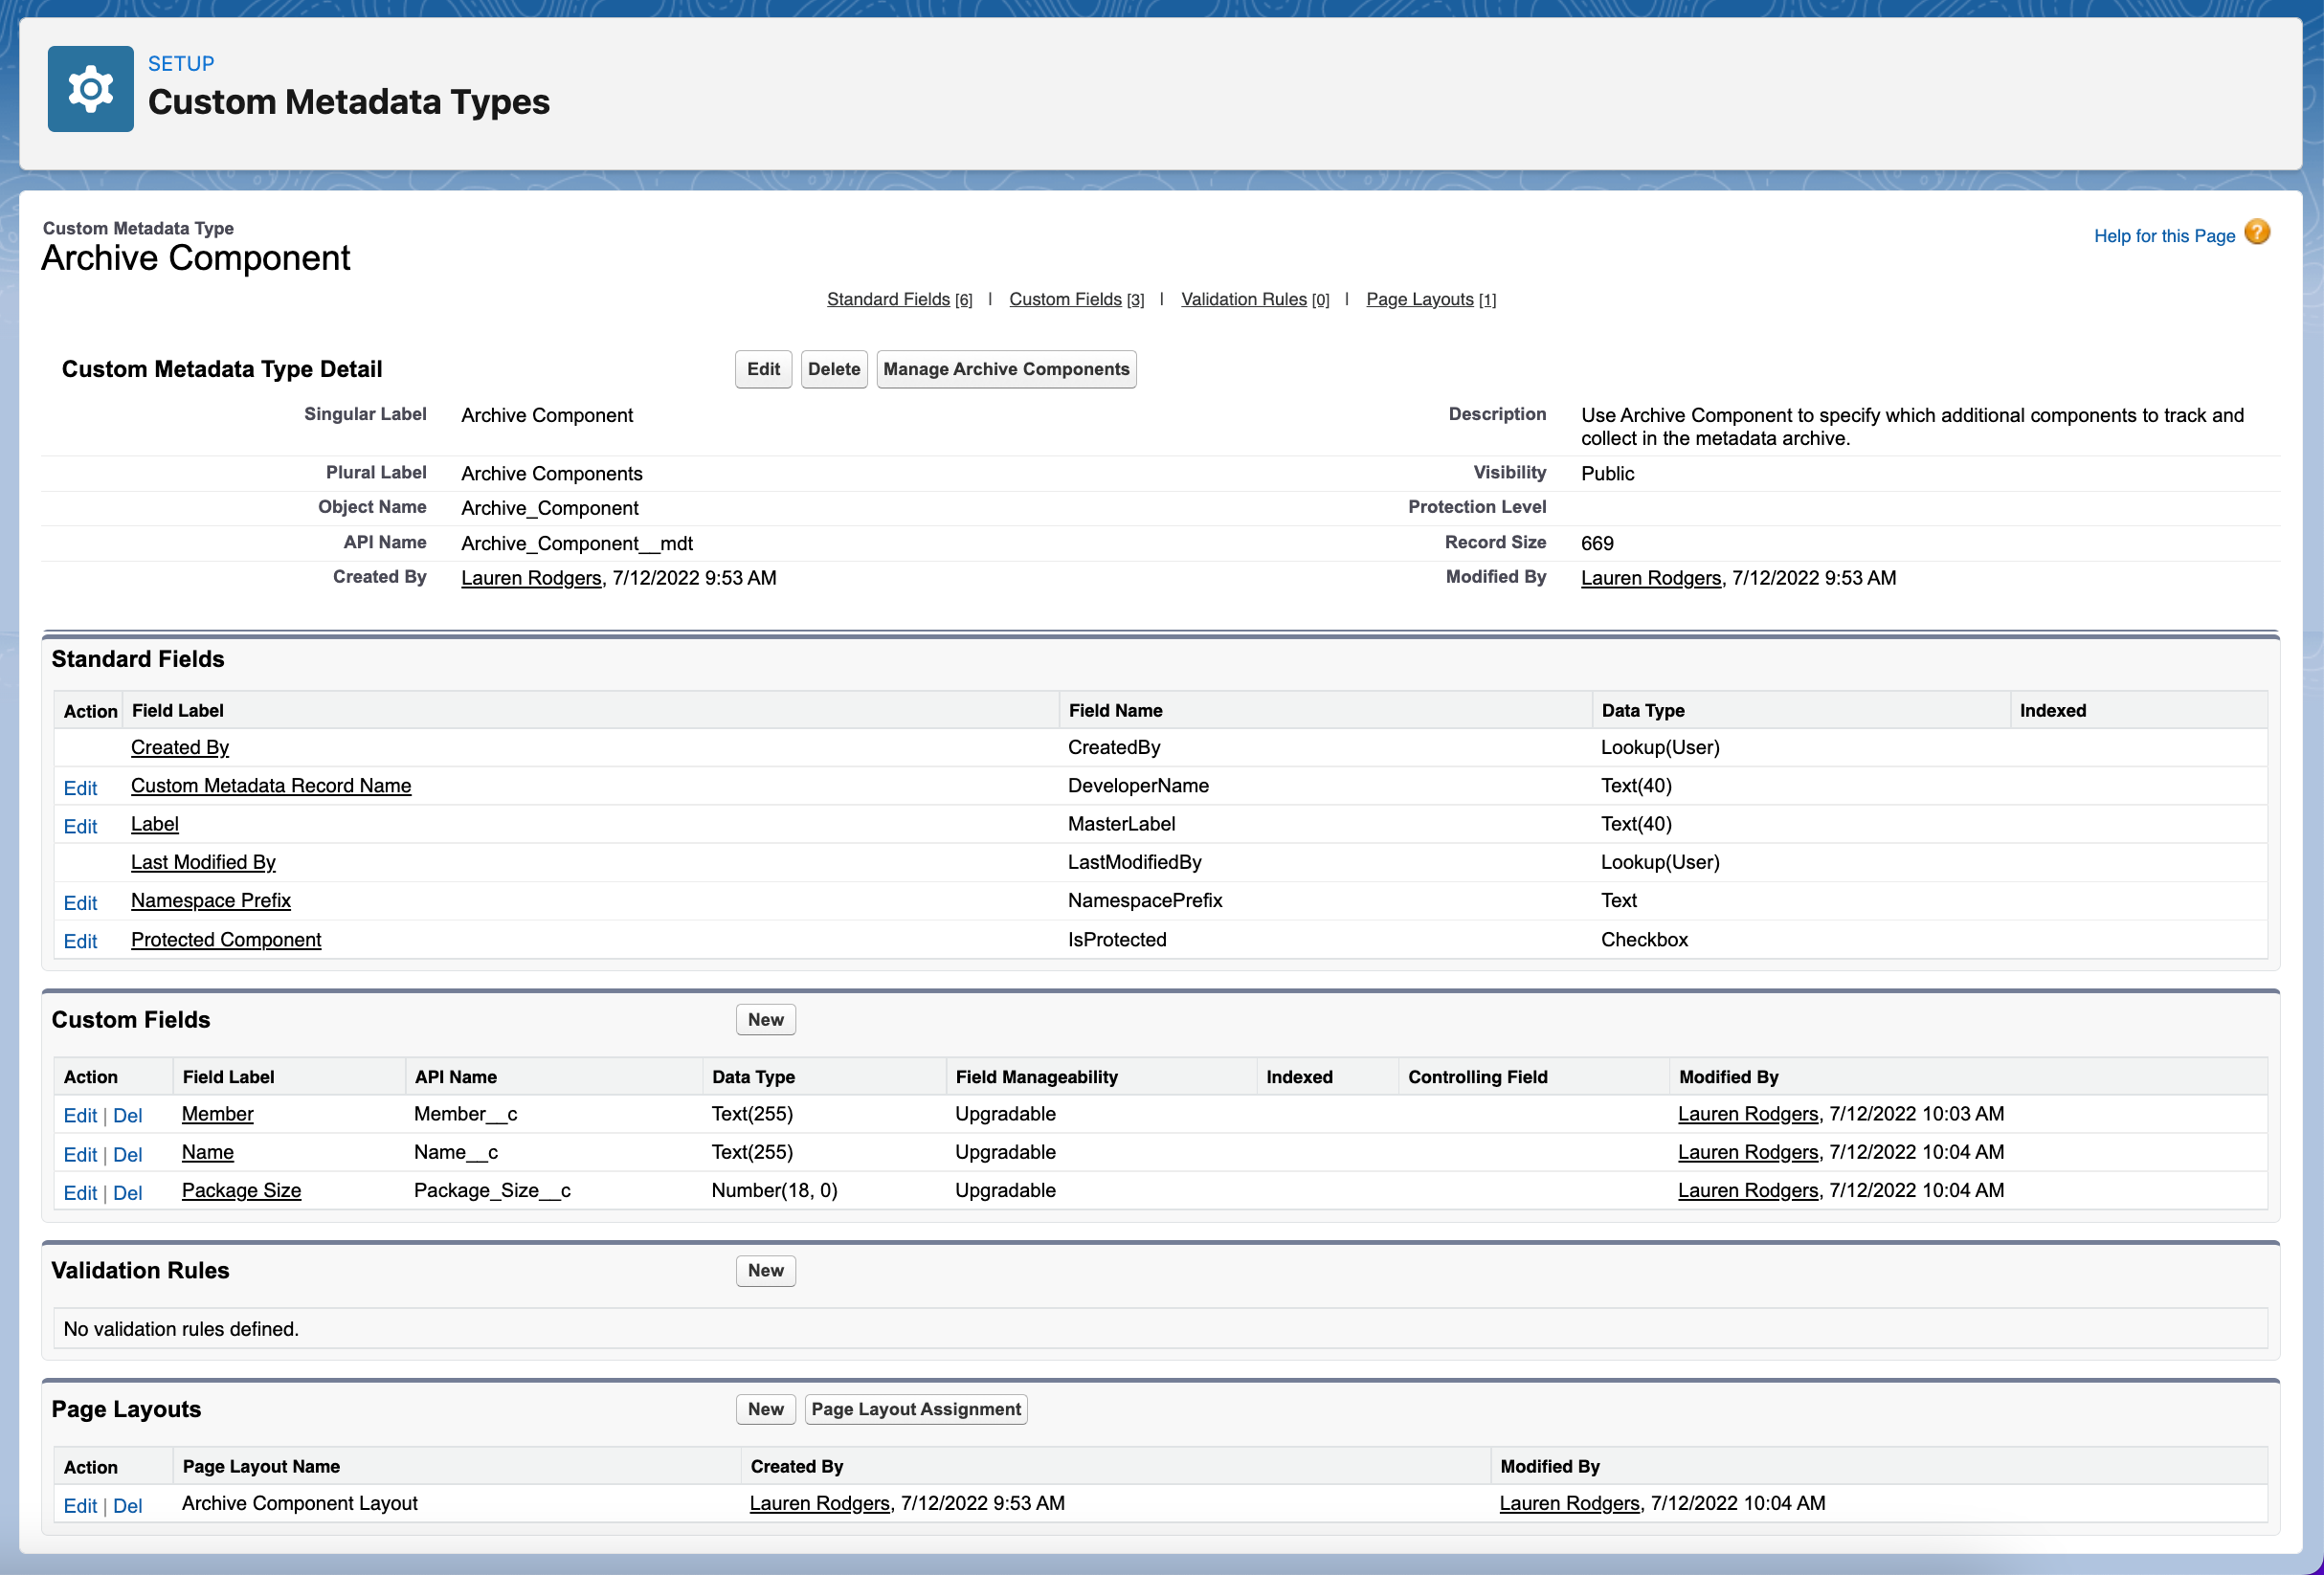
Task: Click the Setup gear icon
Action: [x=90, y=88]
